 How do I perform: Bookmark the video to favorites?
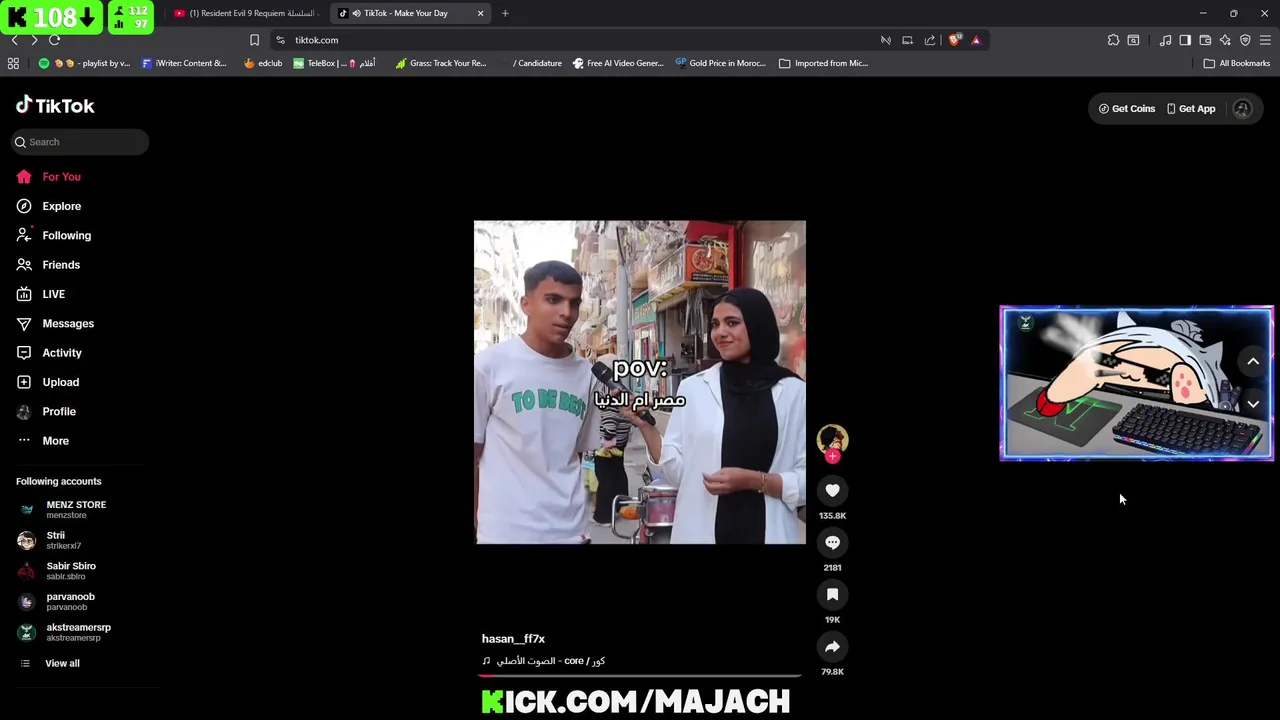(x=832, y=594)
